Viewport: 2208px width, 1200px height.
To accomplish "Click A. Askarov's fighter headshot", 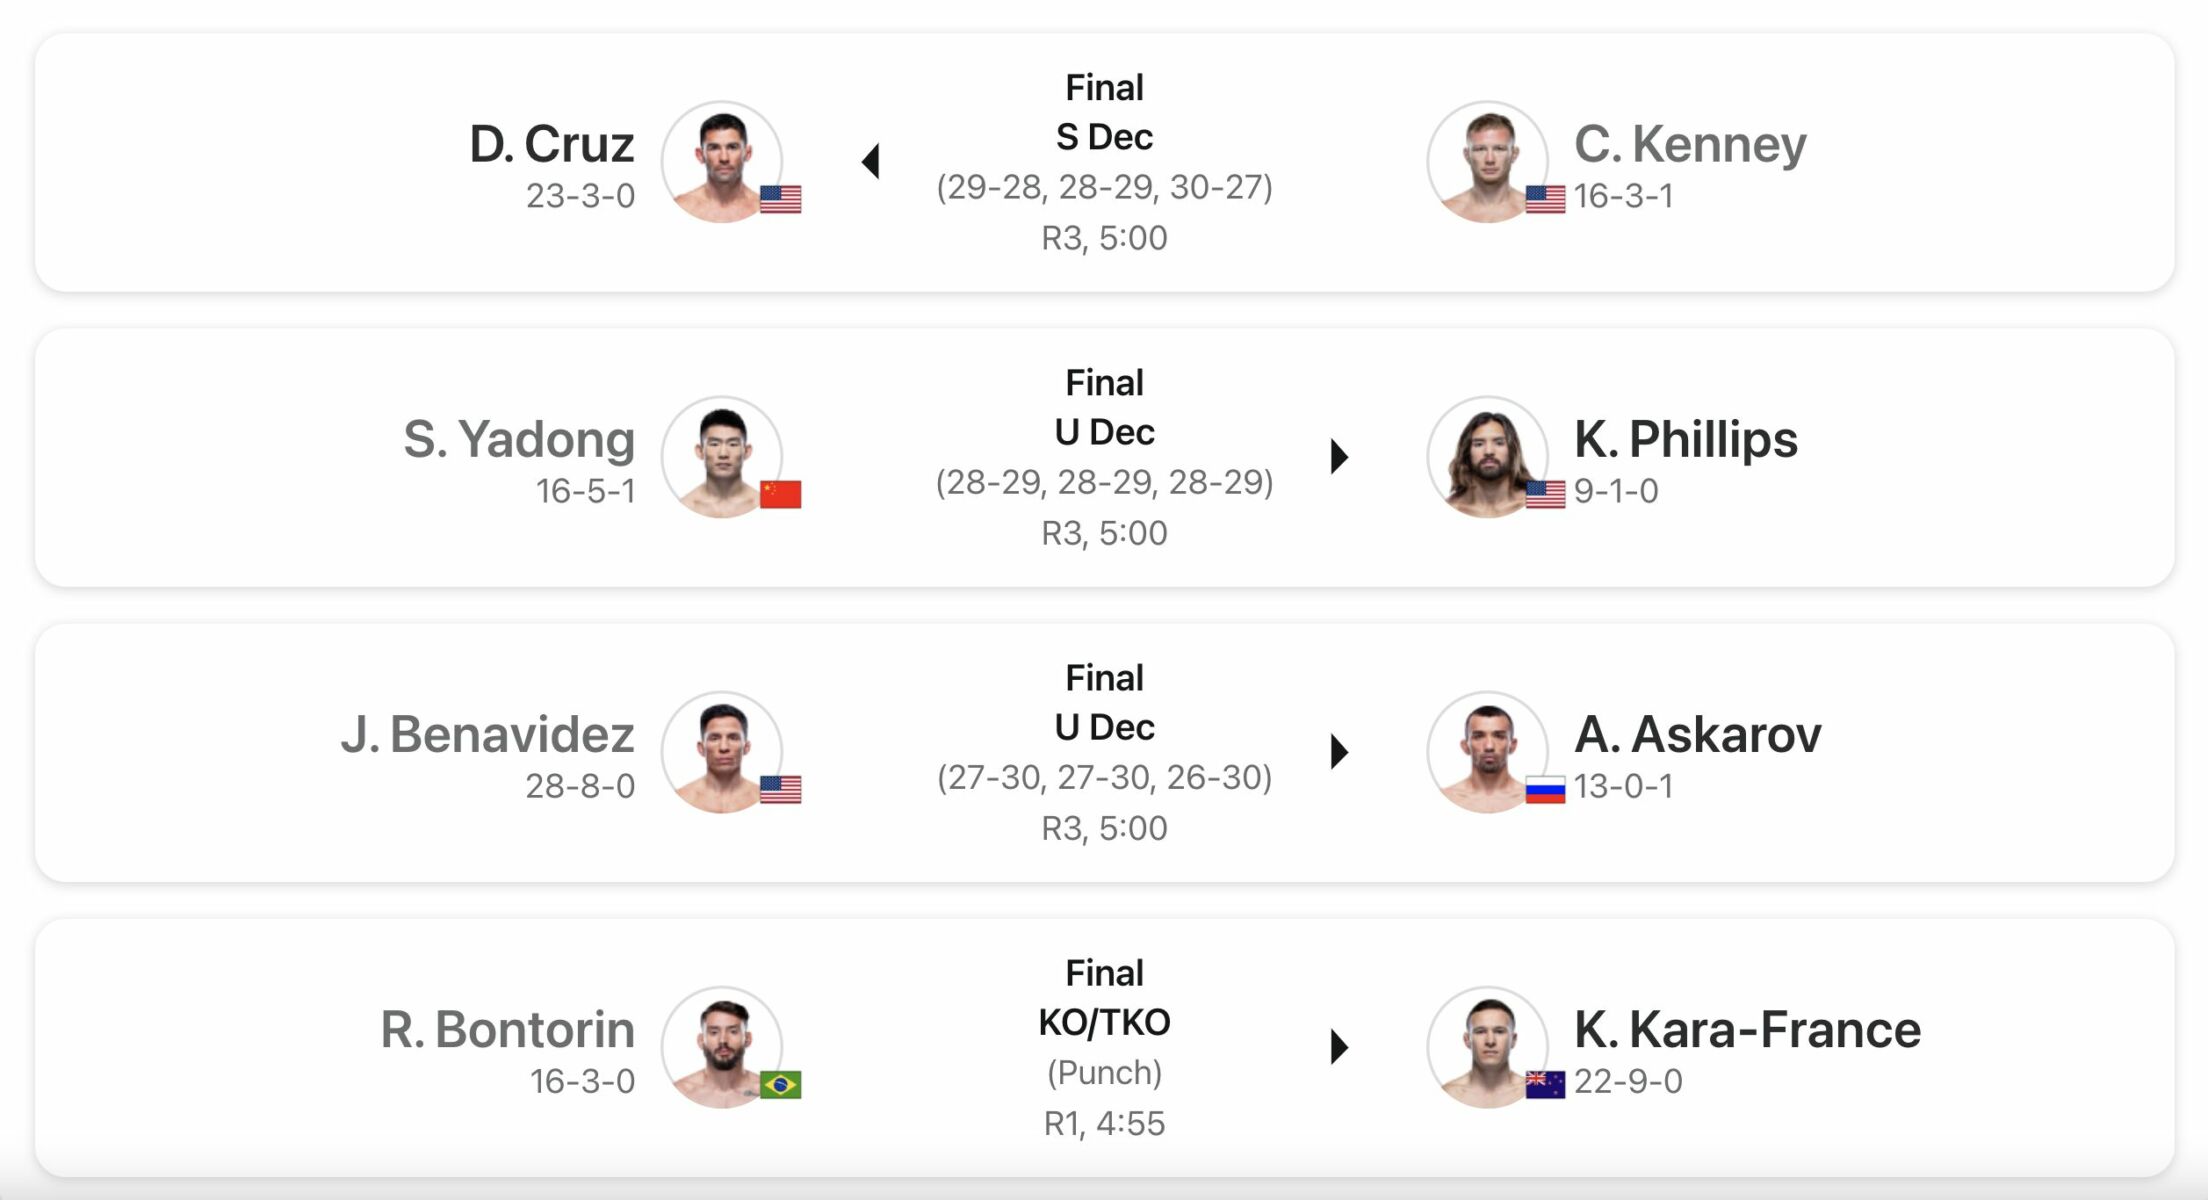I will 1487,751.
